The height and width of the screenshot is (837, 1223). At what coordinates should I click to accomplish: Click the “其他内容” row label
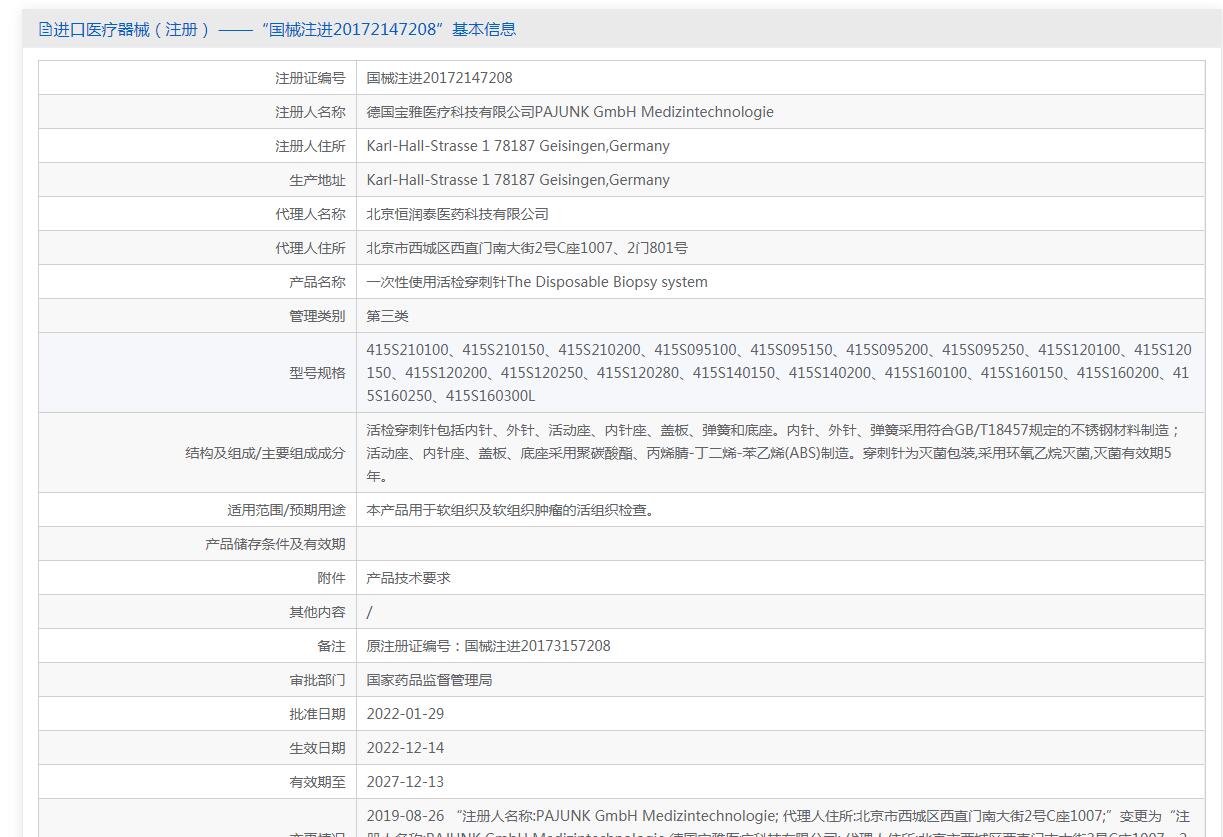tap(317, 612)
